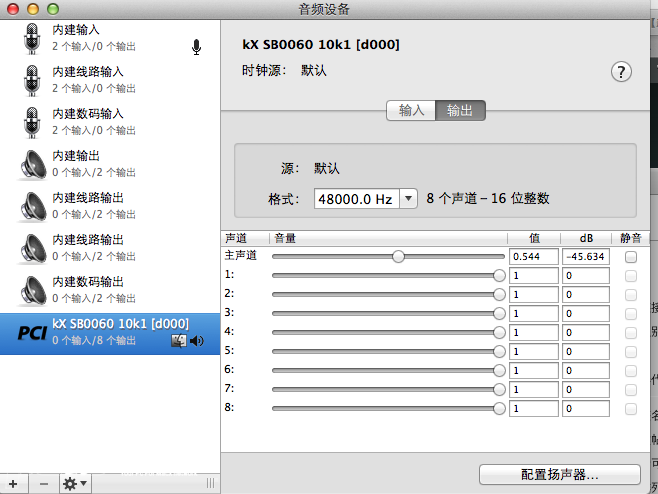
Task: Click the yellow minimize window button
Action: tap(33, 9)
